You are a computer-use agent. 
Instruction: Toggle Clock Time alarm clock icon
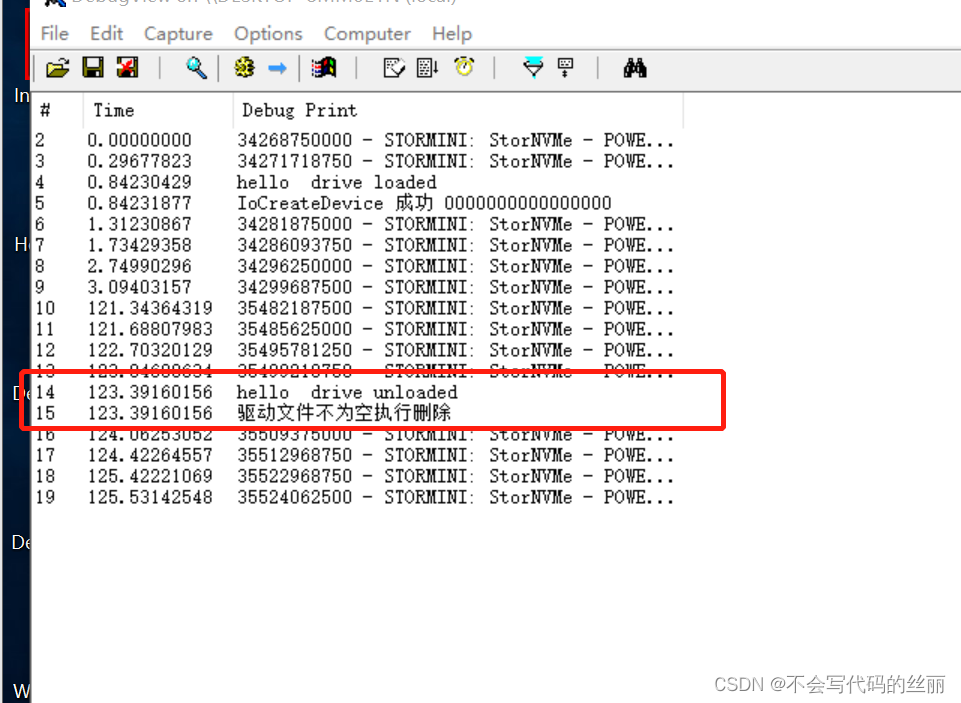pos(464,66)
